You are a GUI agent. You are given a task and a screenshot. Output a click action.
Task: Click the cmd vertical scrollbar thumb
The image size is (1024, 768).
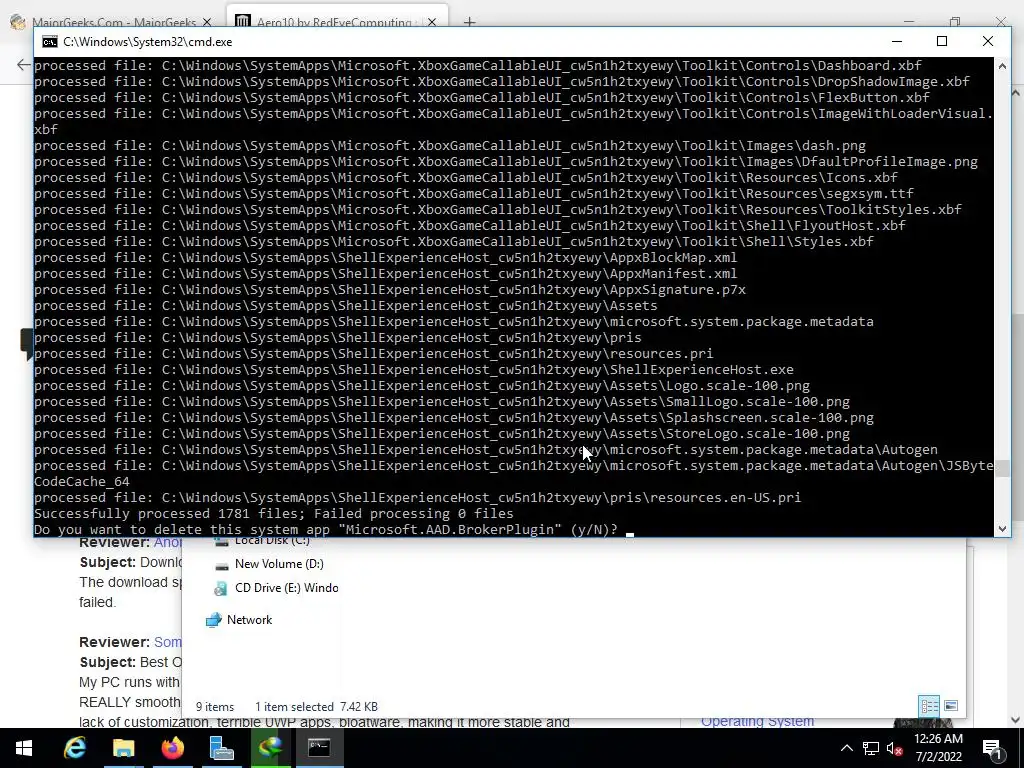1002,468
